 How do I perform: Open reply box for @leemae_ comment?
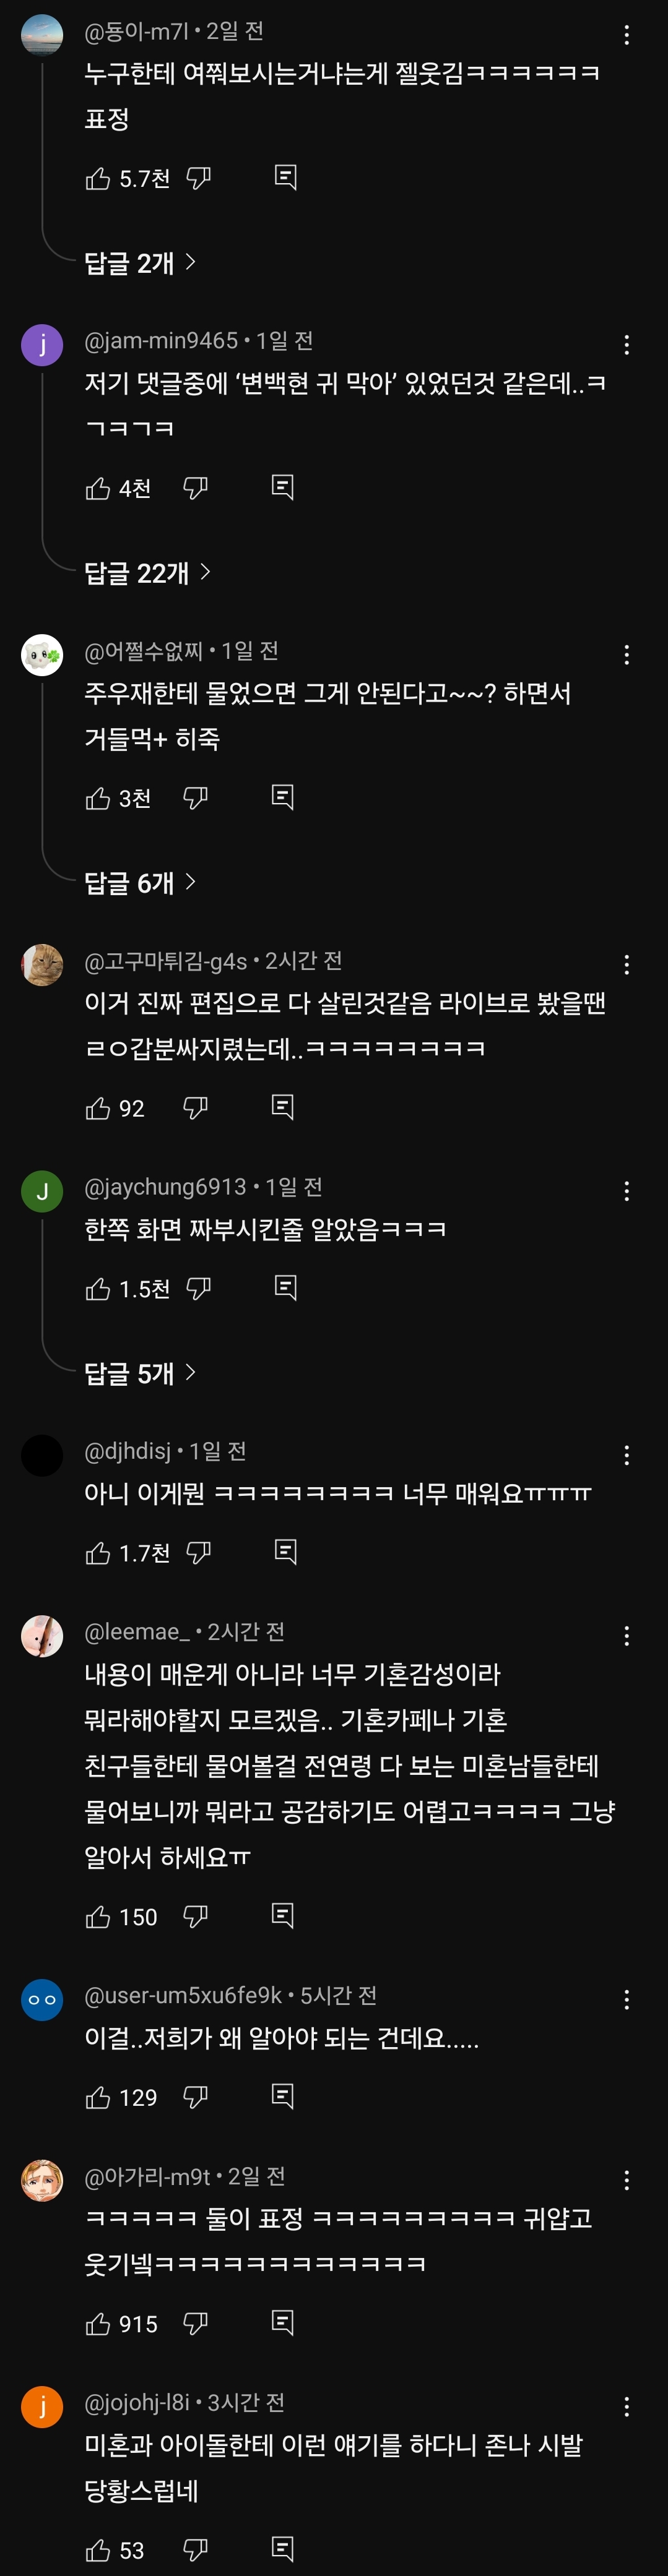click(283, 1917)
